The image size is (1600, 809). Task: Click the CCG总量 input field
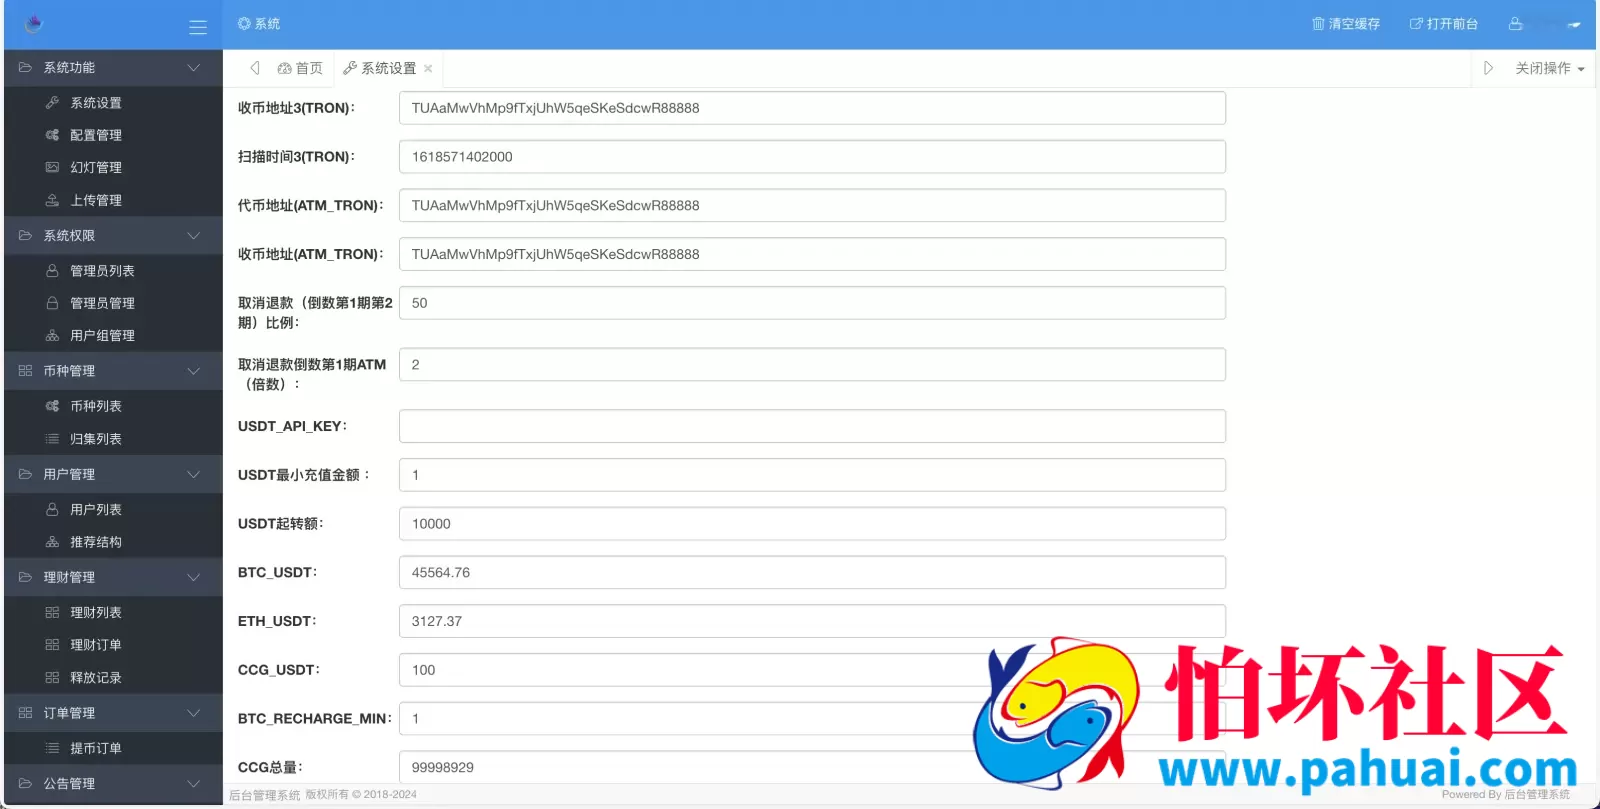[812, 767]
